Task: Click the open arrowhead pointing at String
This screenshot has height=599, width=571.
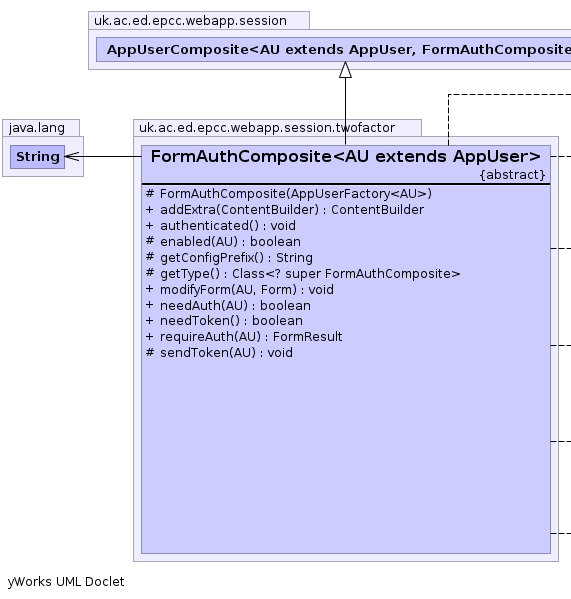Action: click(73, 156)
